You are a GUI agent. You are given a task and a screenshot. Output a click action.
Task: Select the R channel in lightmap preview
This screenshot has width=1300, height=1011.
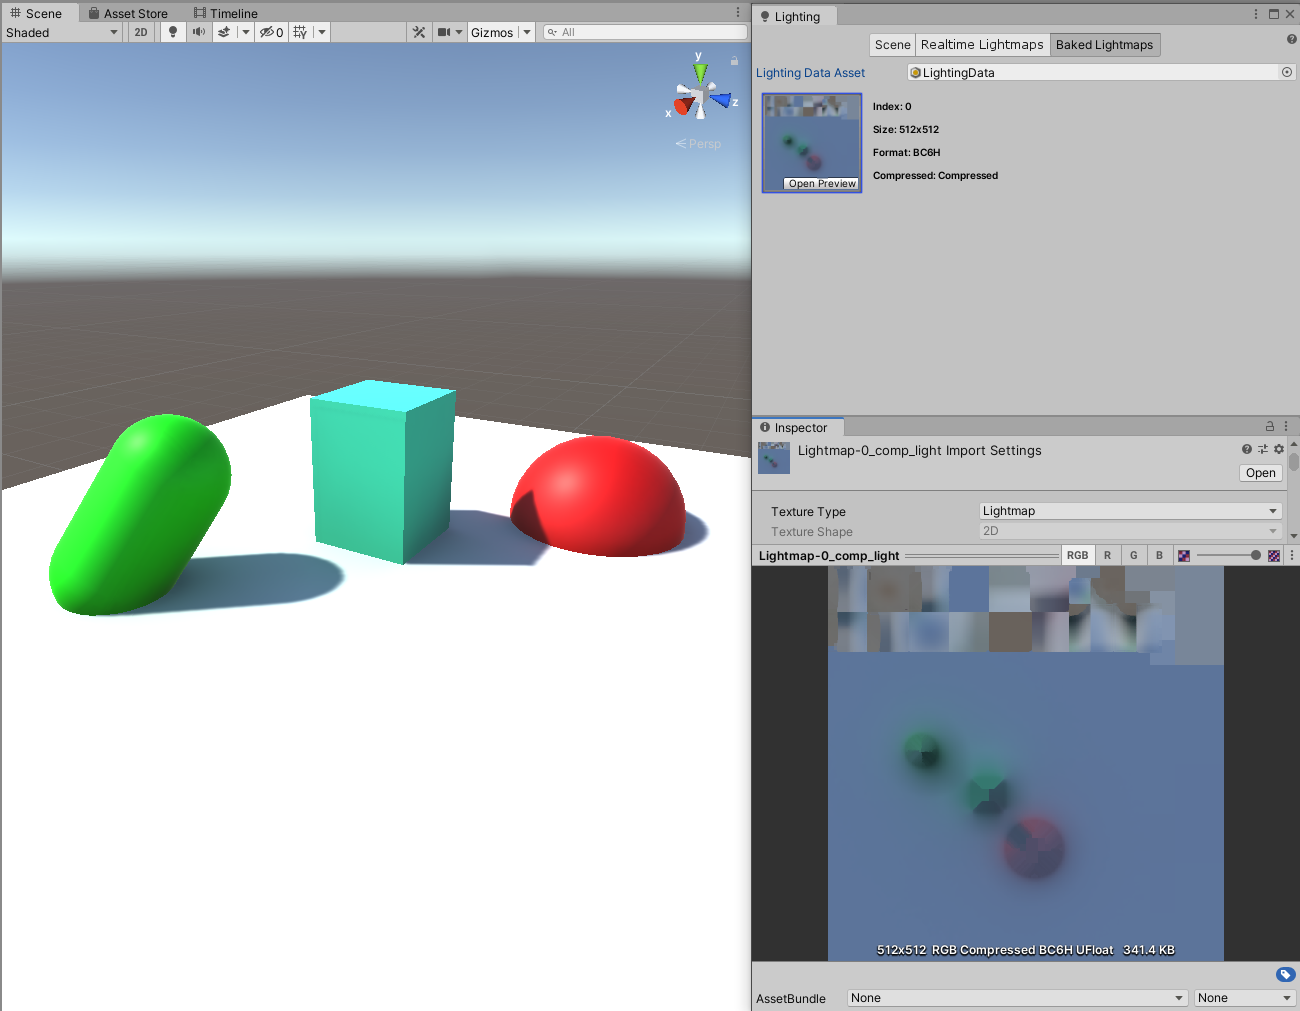1107,555
